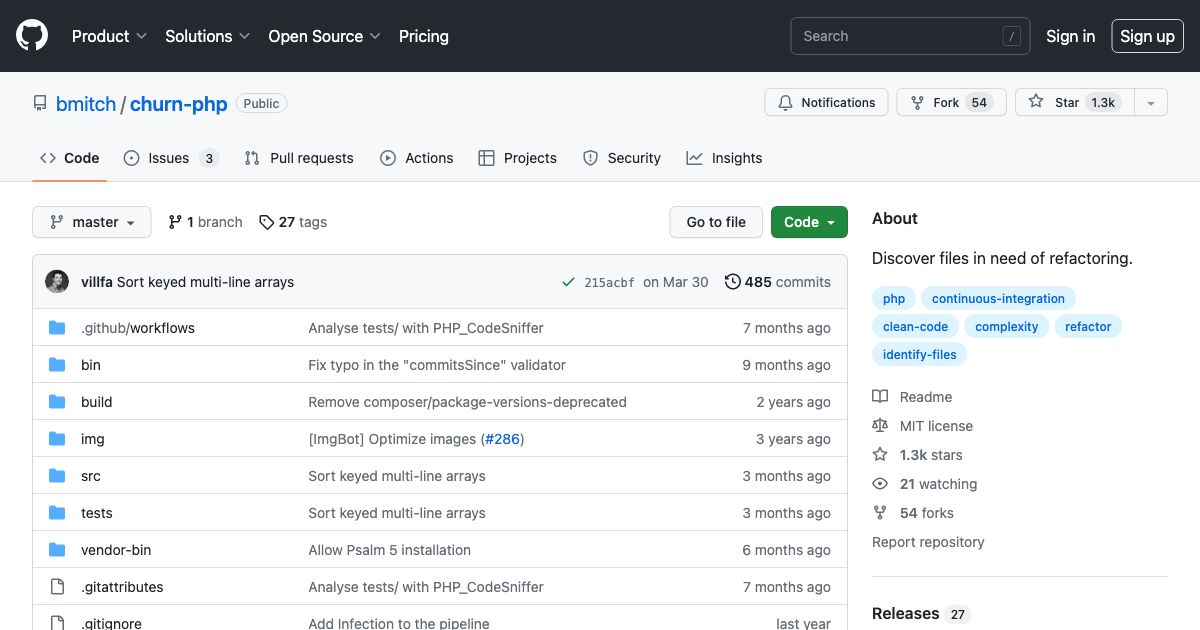Click the repository bookmark icon next to bmitch
The height and width of the screenshot is (630, 1200).
(39, 103)
